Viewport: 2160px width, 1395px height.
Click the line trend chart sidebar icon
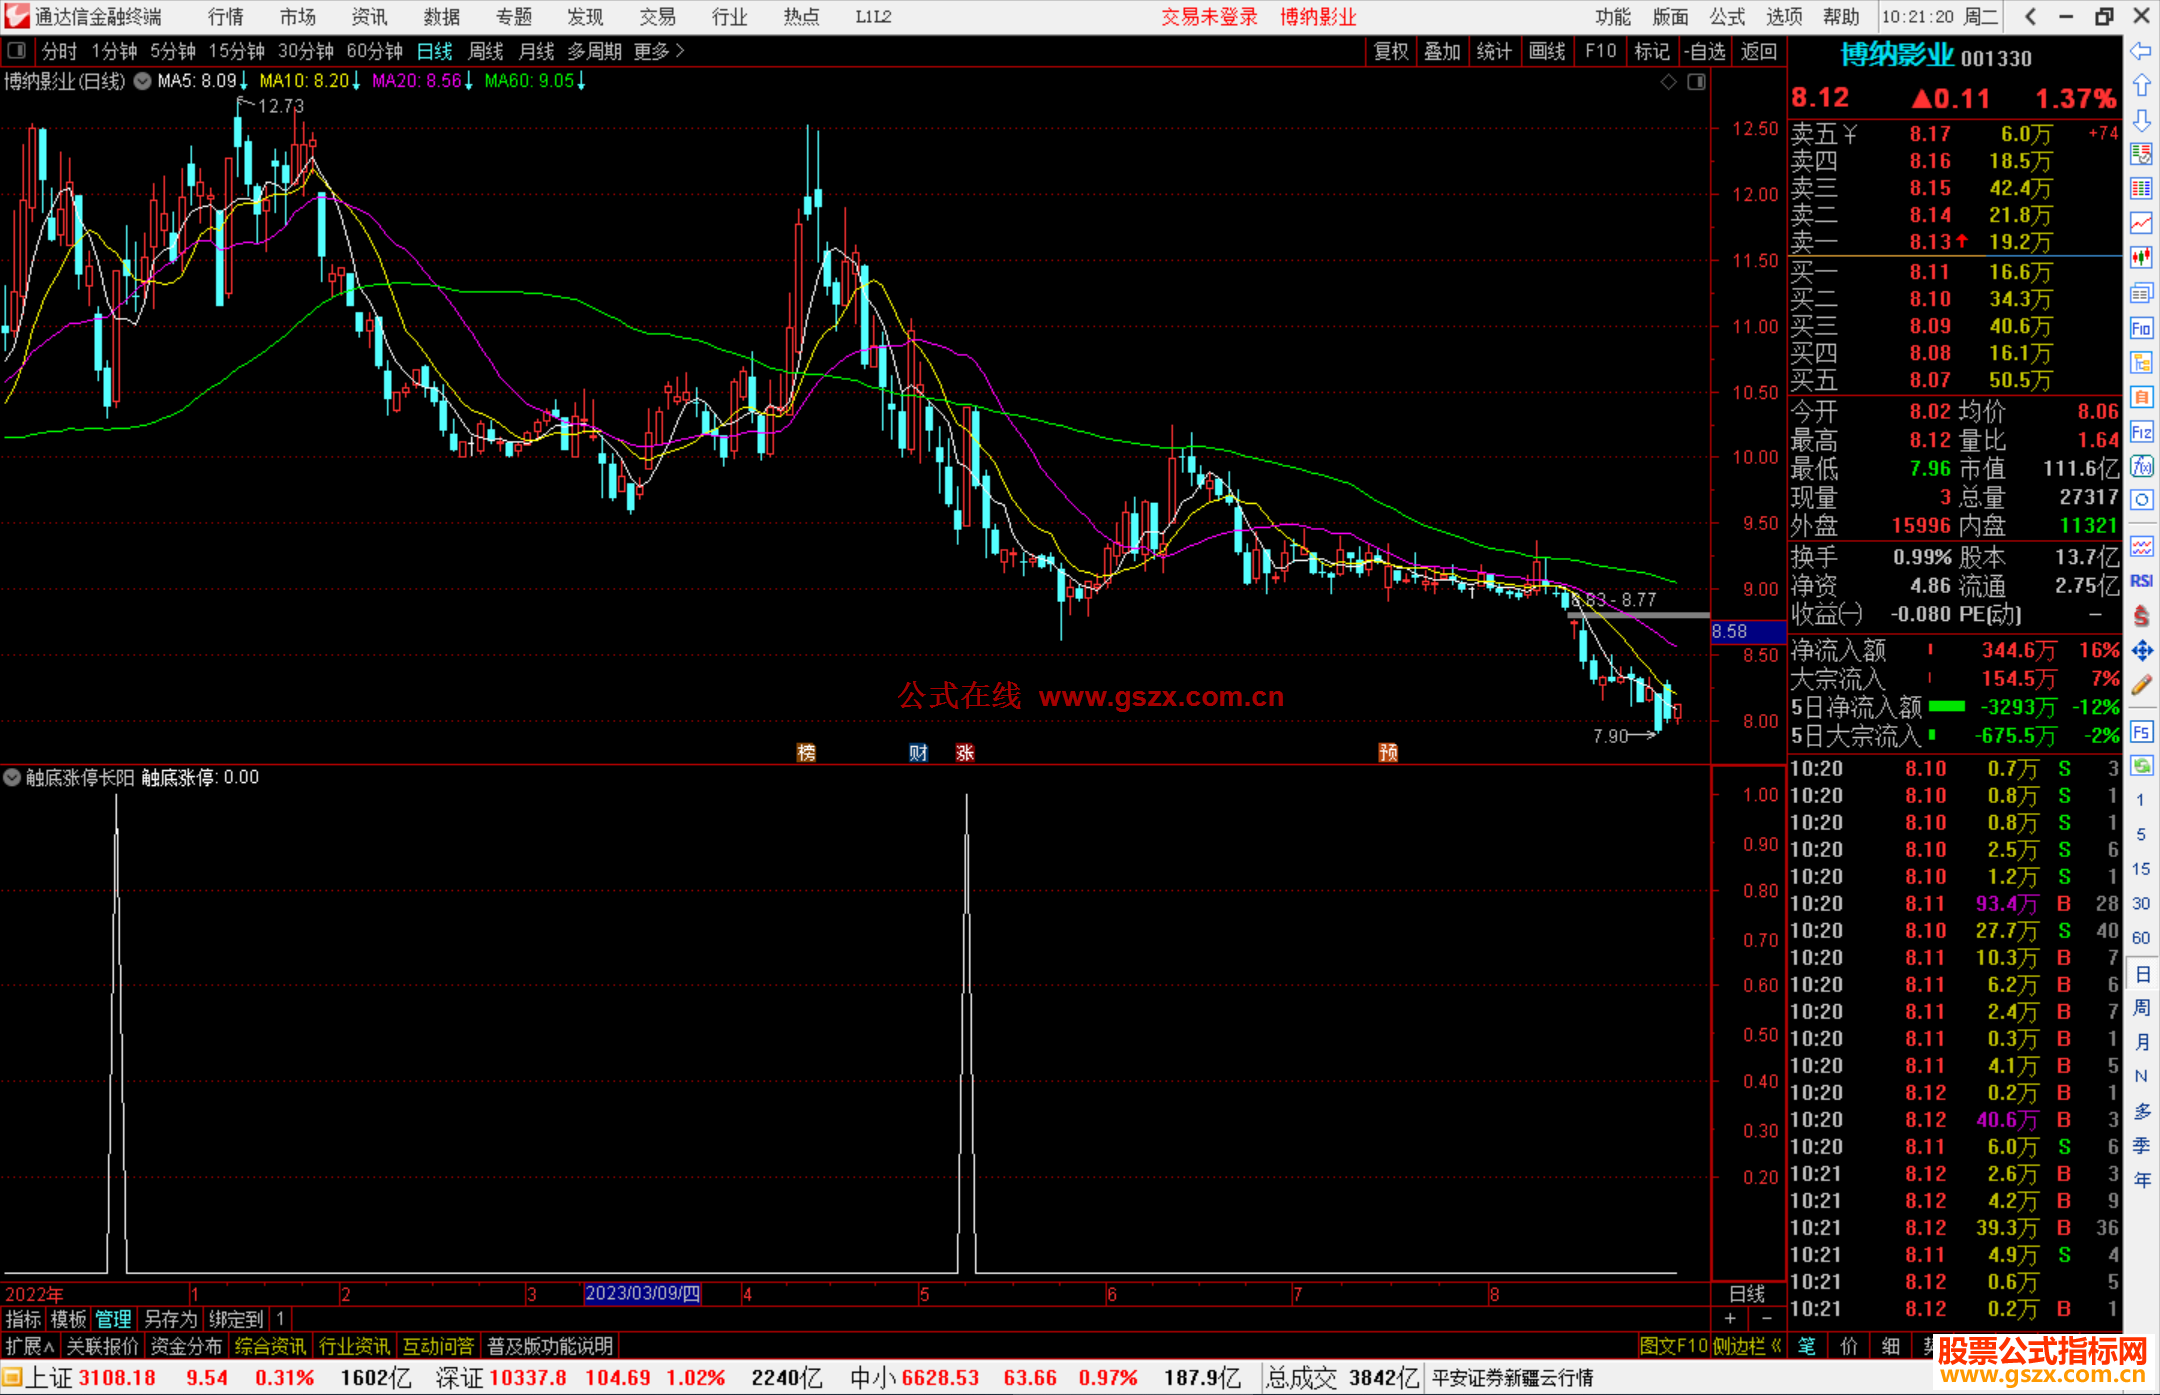click(2141, 223)
